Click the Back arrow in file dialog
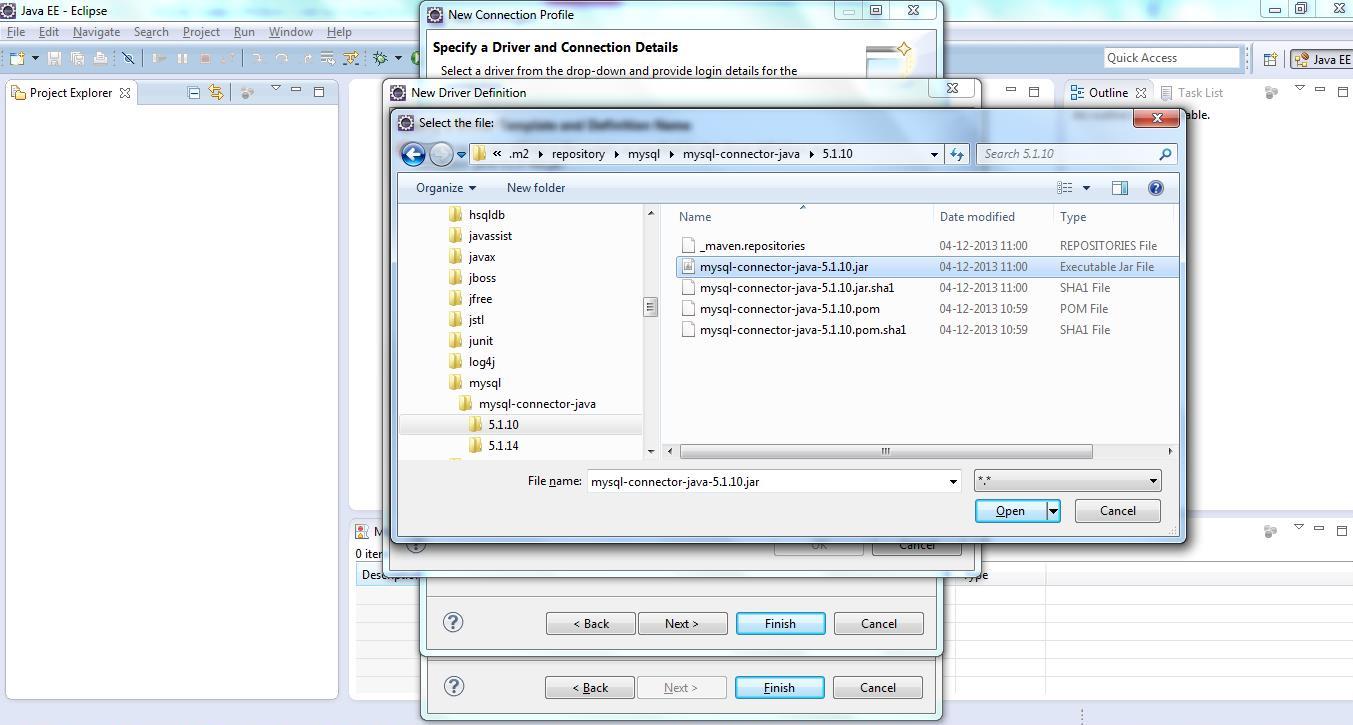 (413, 154)
